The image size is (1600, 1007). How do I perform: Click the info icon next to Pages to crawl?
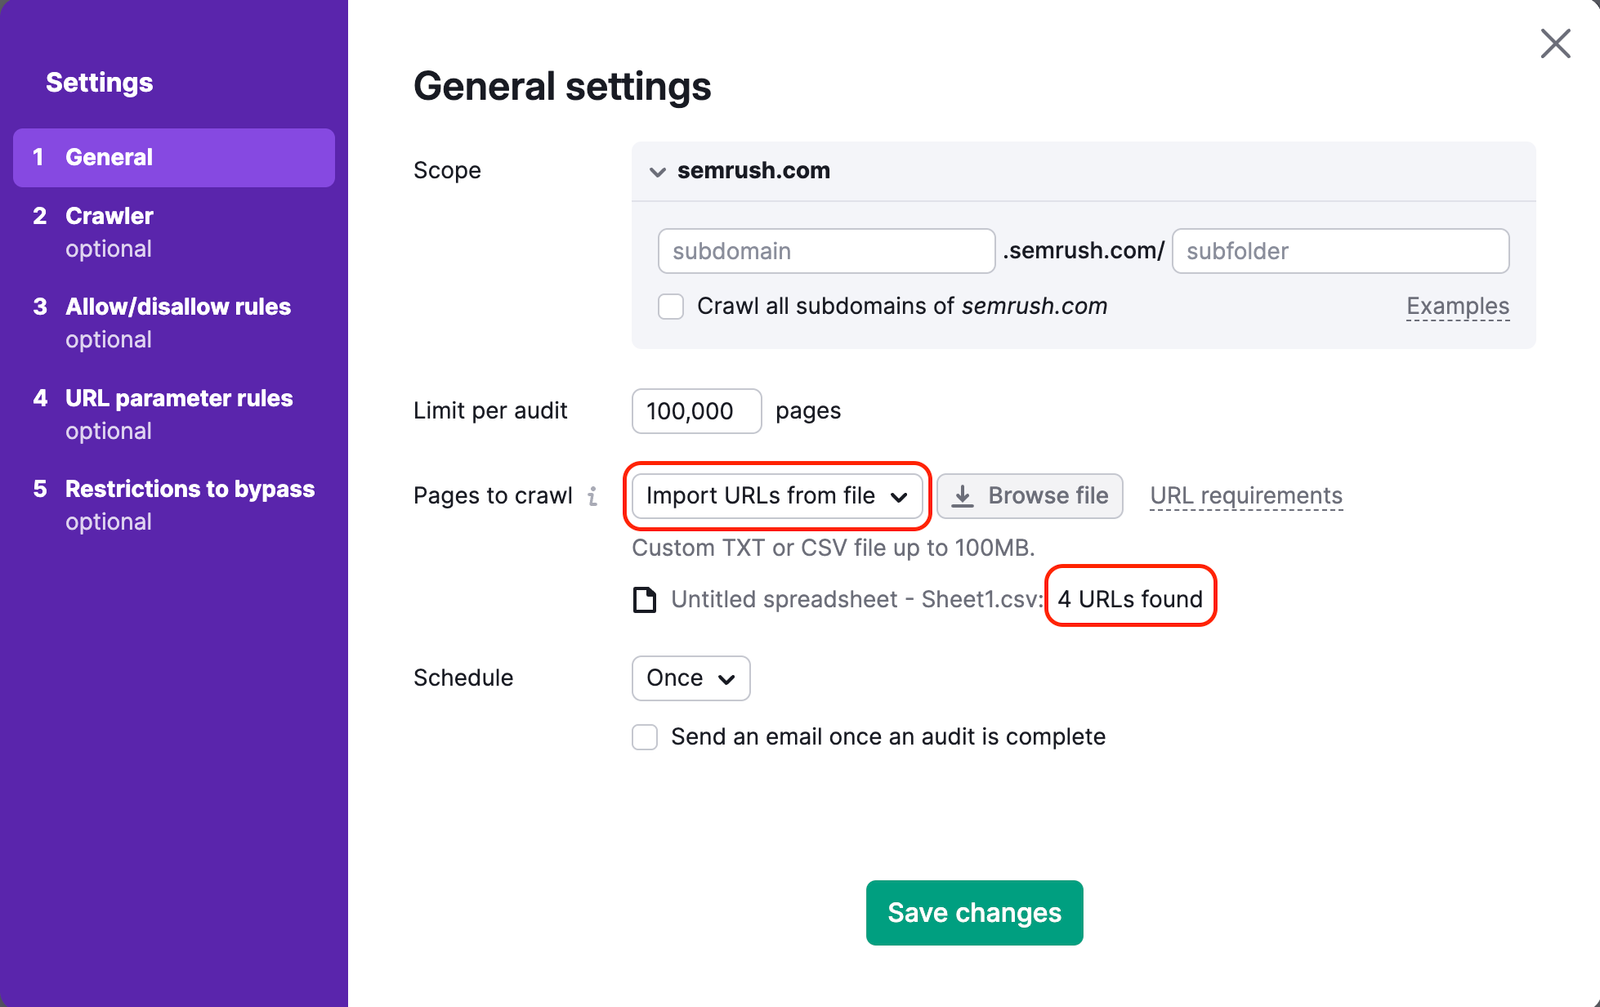[x=594, y=496]
